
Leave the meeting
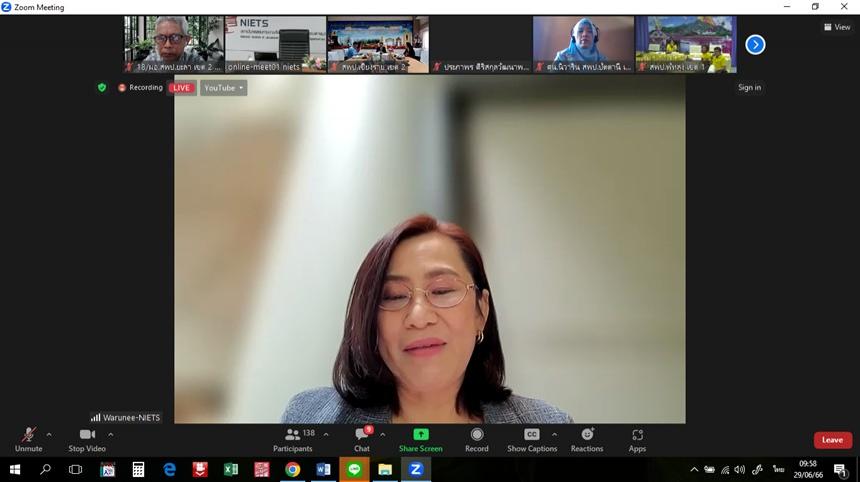[833, 440]
